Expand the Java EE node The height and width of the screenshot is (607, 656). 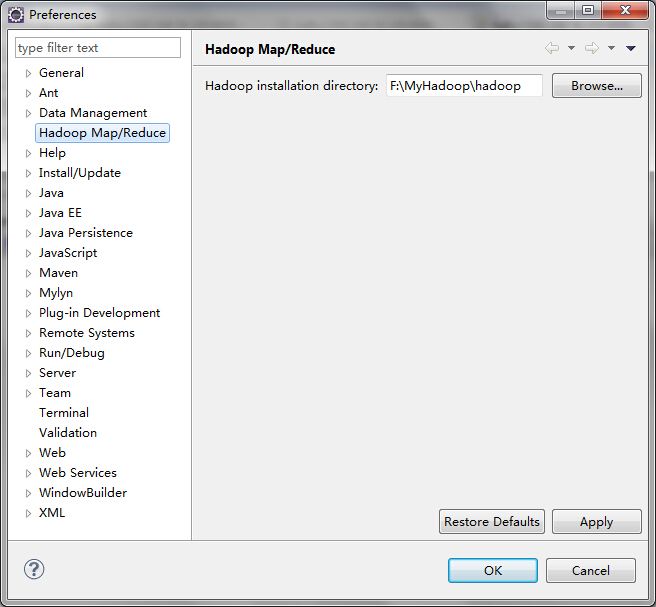point(28,213)
